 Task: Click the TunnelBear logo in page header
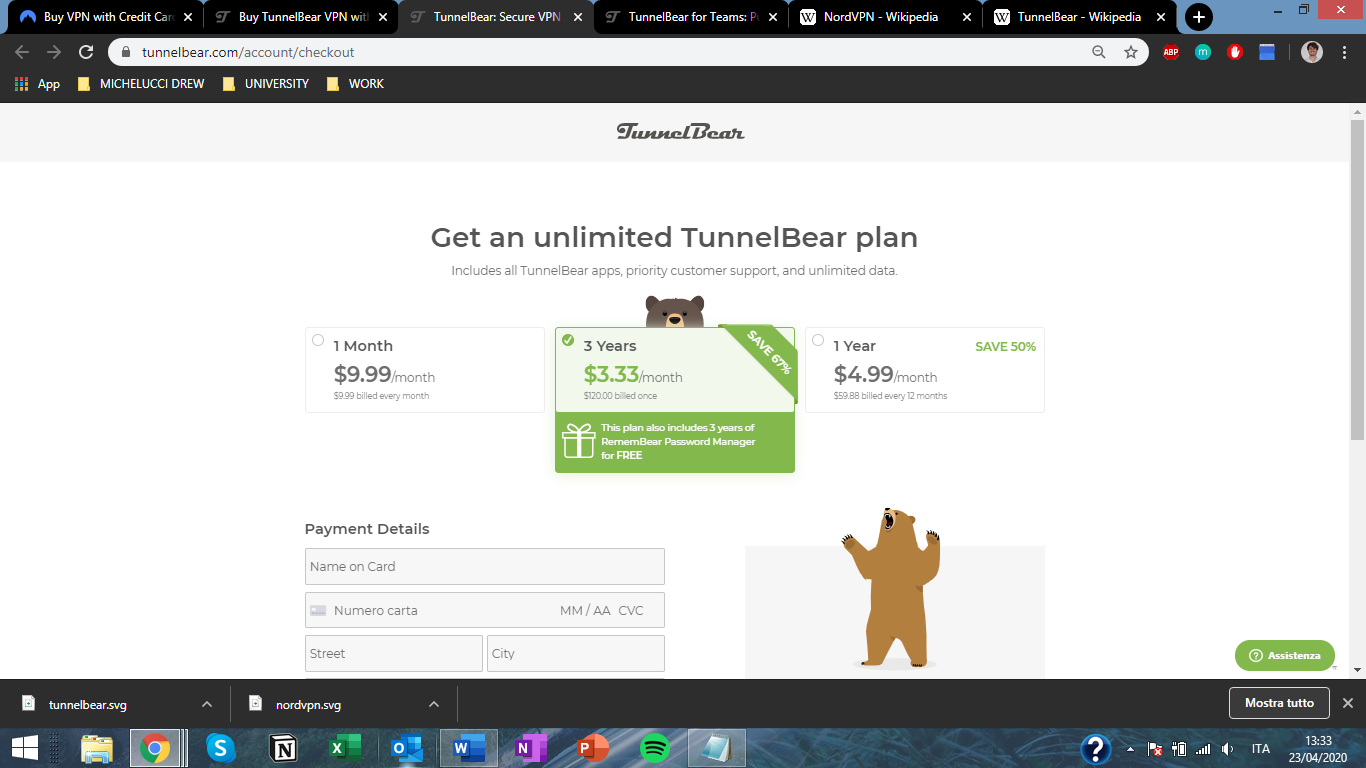point(680,132)
